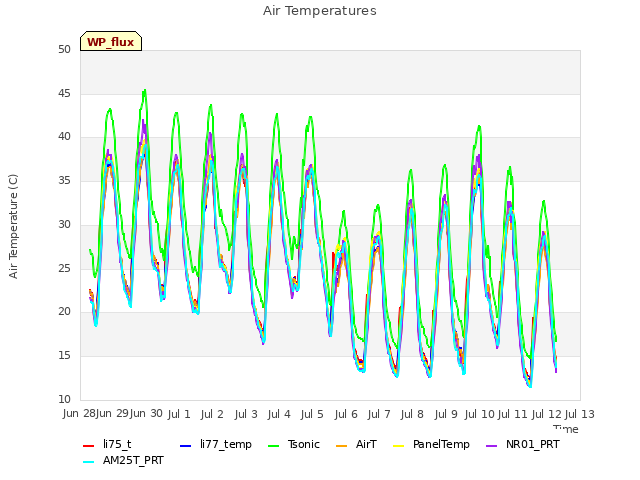Toggle the li77_temp legend entry

[216, 444]
